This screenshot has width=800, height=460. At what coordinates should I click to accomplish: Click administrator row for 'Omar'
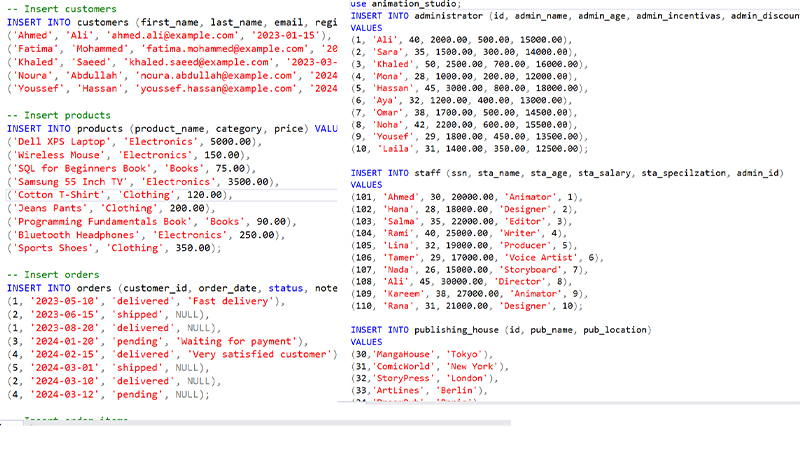click(x=464, y=113)
